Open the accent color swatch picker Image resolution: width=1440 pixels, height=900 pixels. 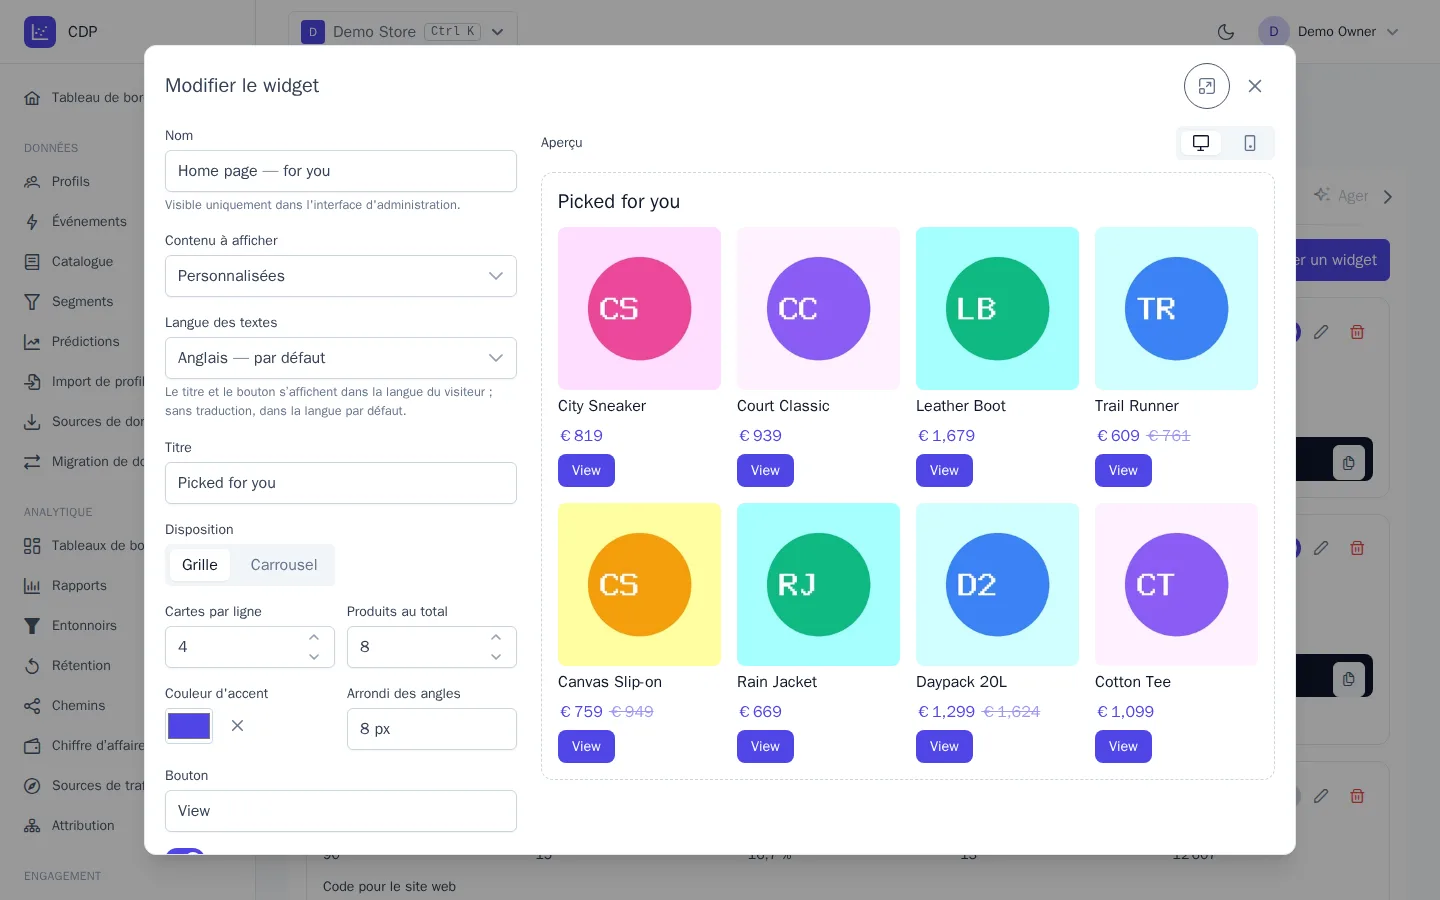click(189, 726)
